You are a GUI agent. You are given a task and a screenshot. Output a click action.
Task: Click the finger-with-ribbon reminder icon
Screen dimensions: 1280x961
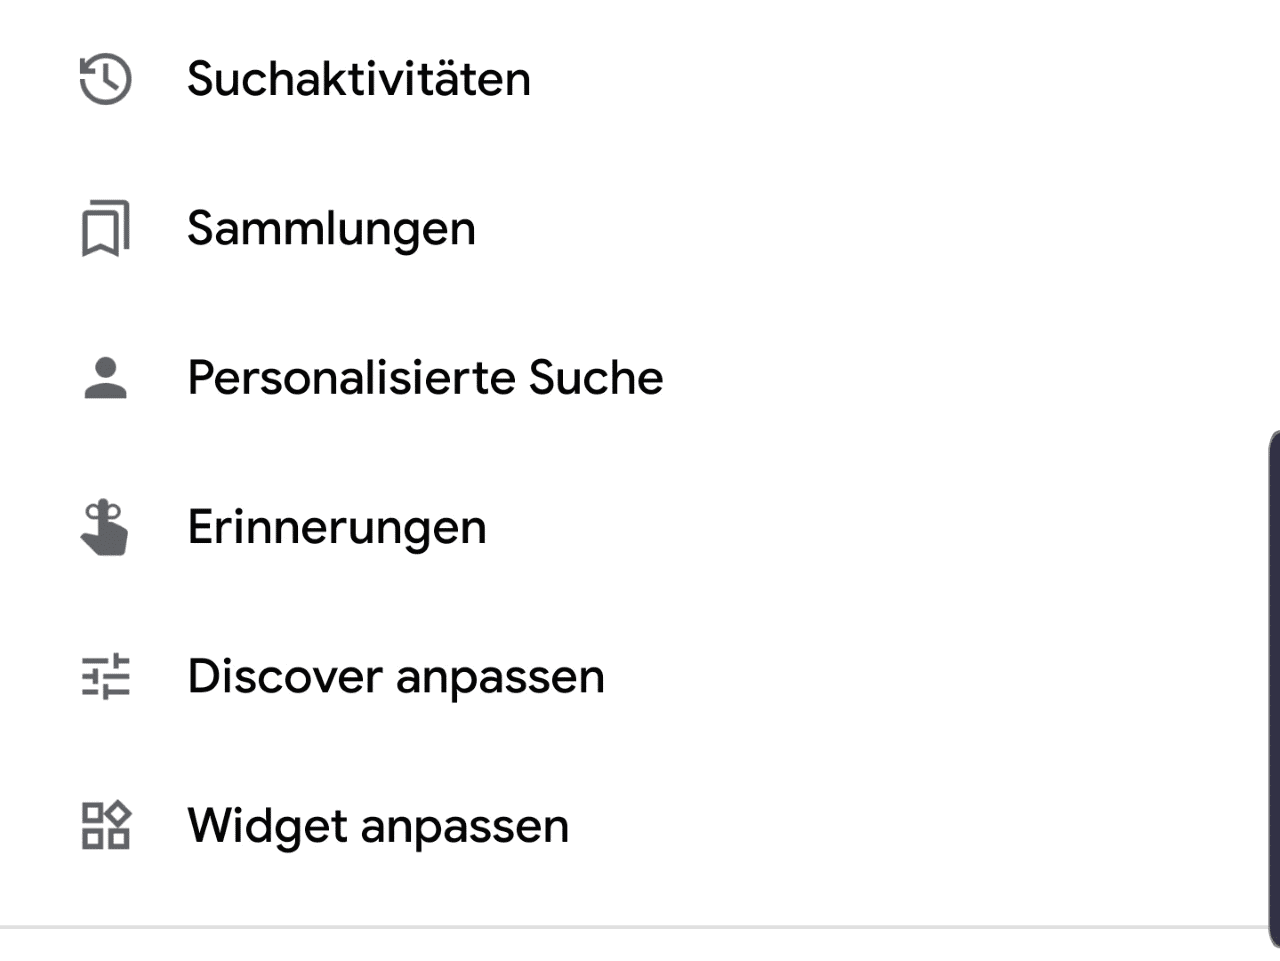pyautogui.click(x=105, y=528)
